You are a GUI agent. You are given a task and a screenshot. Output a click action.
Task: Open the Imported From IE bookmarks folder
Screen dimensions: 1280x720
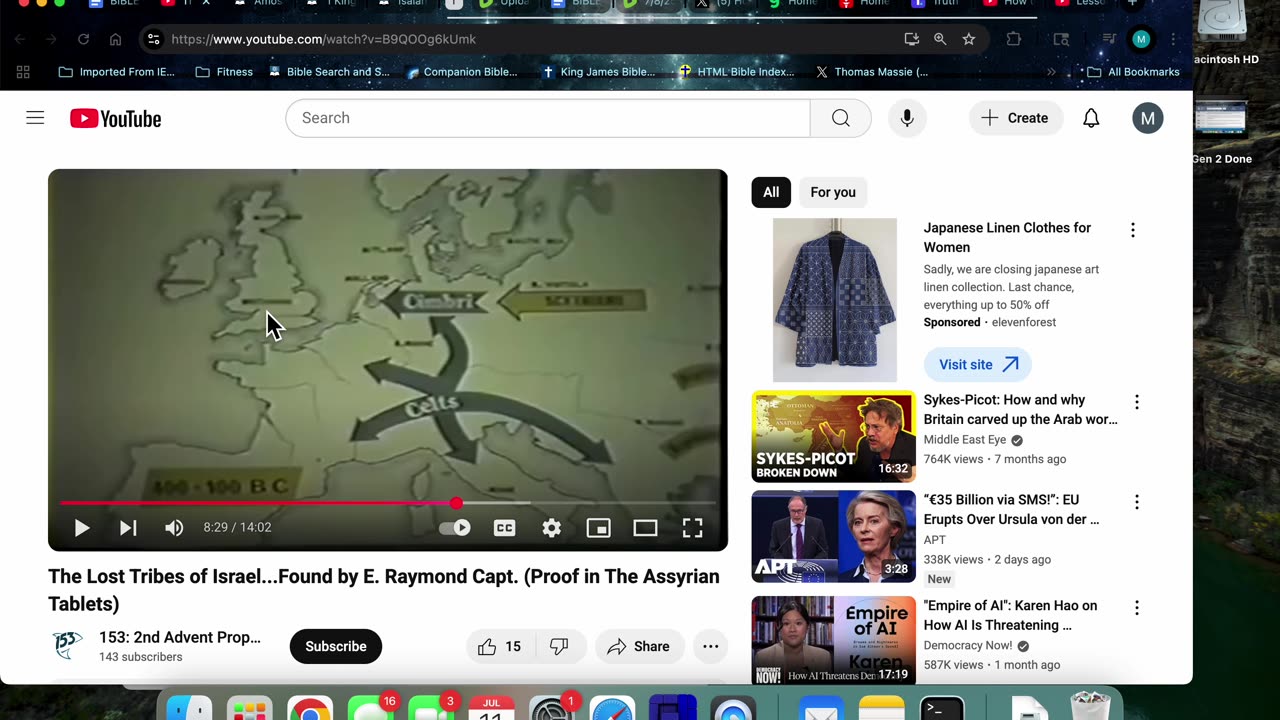point(117,72)
